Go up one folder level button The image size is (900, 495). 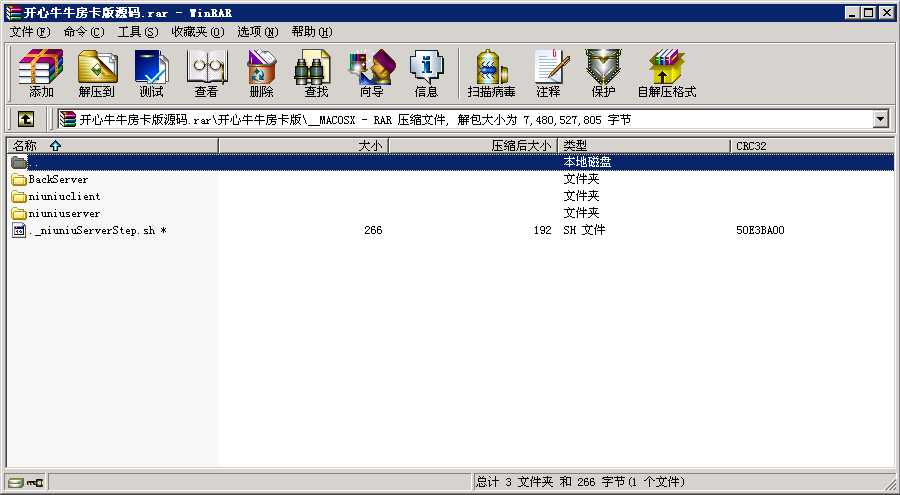tap(26, 119)
